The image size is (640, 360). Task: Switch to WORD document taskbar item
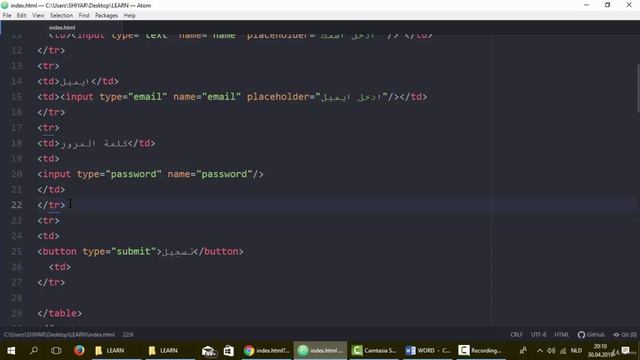[x=428, y=351]
